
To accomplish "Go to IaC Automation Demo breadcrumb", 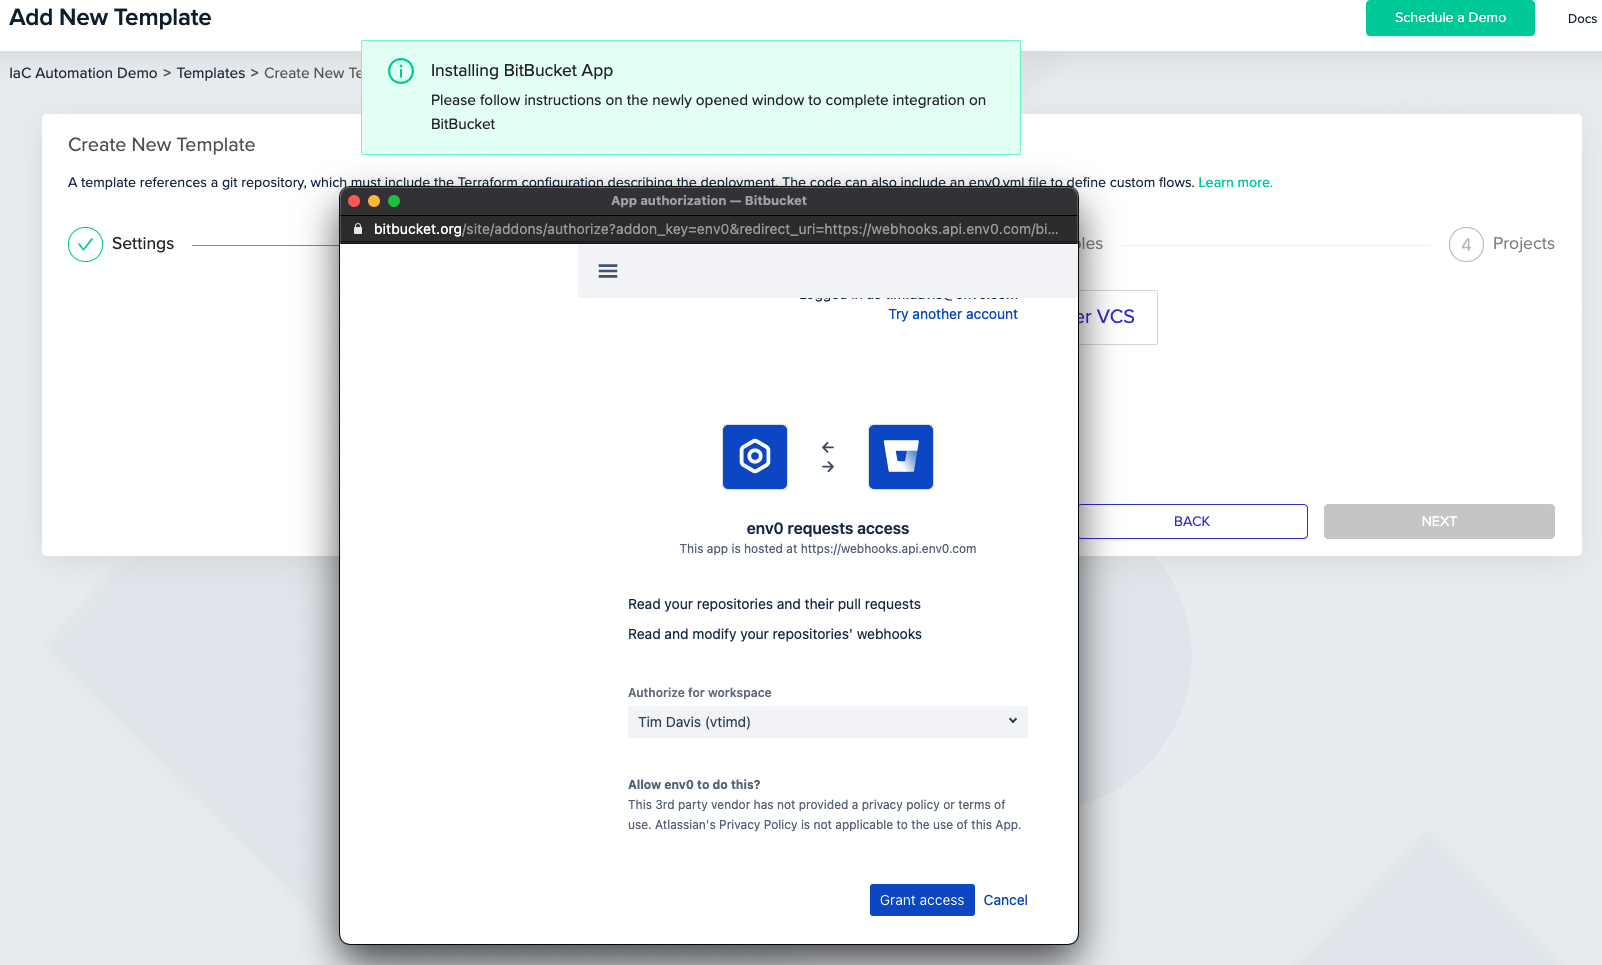I will click(x=83, y=73).
